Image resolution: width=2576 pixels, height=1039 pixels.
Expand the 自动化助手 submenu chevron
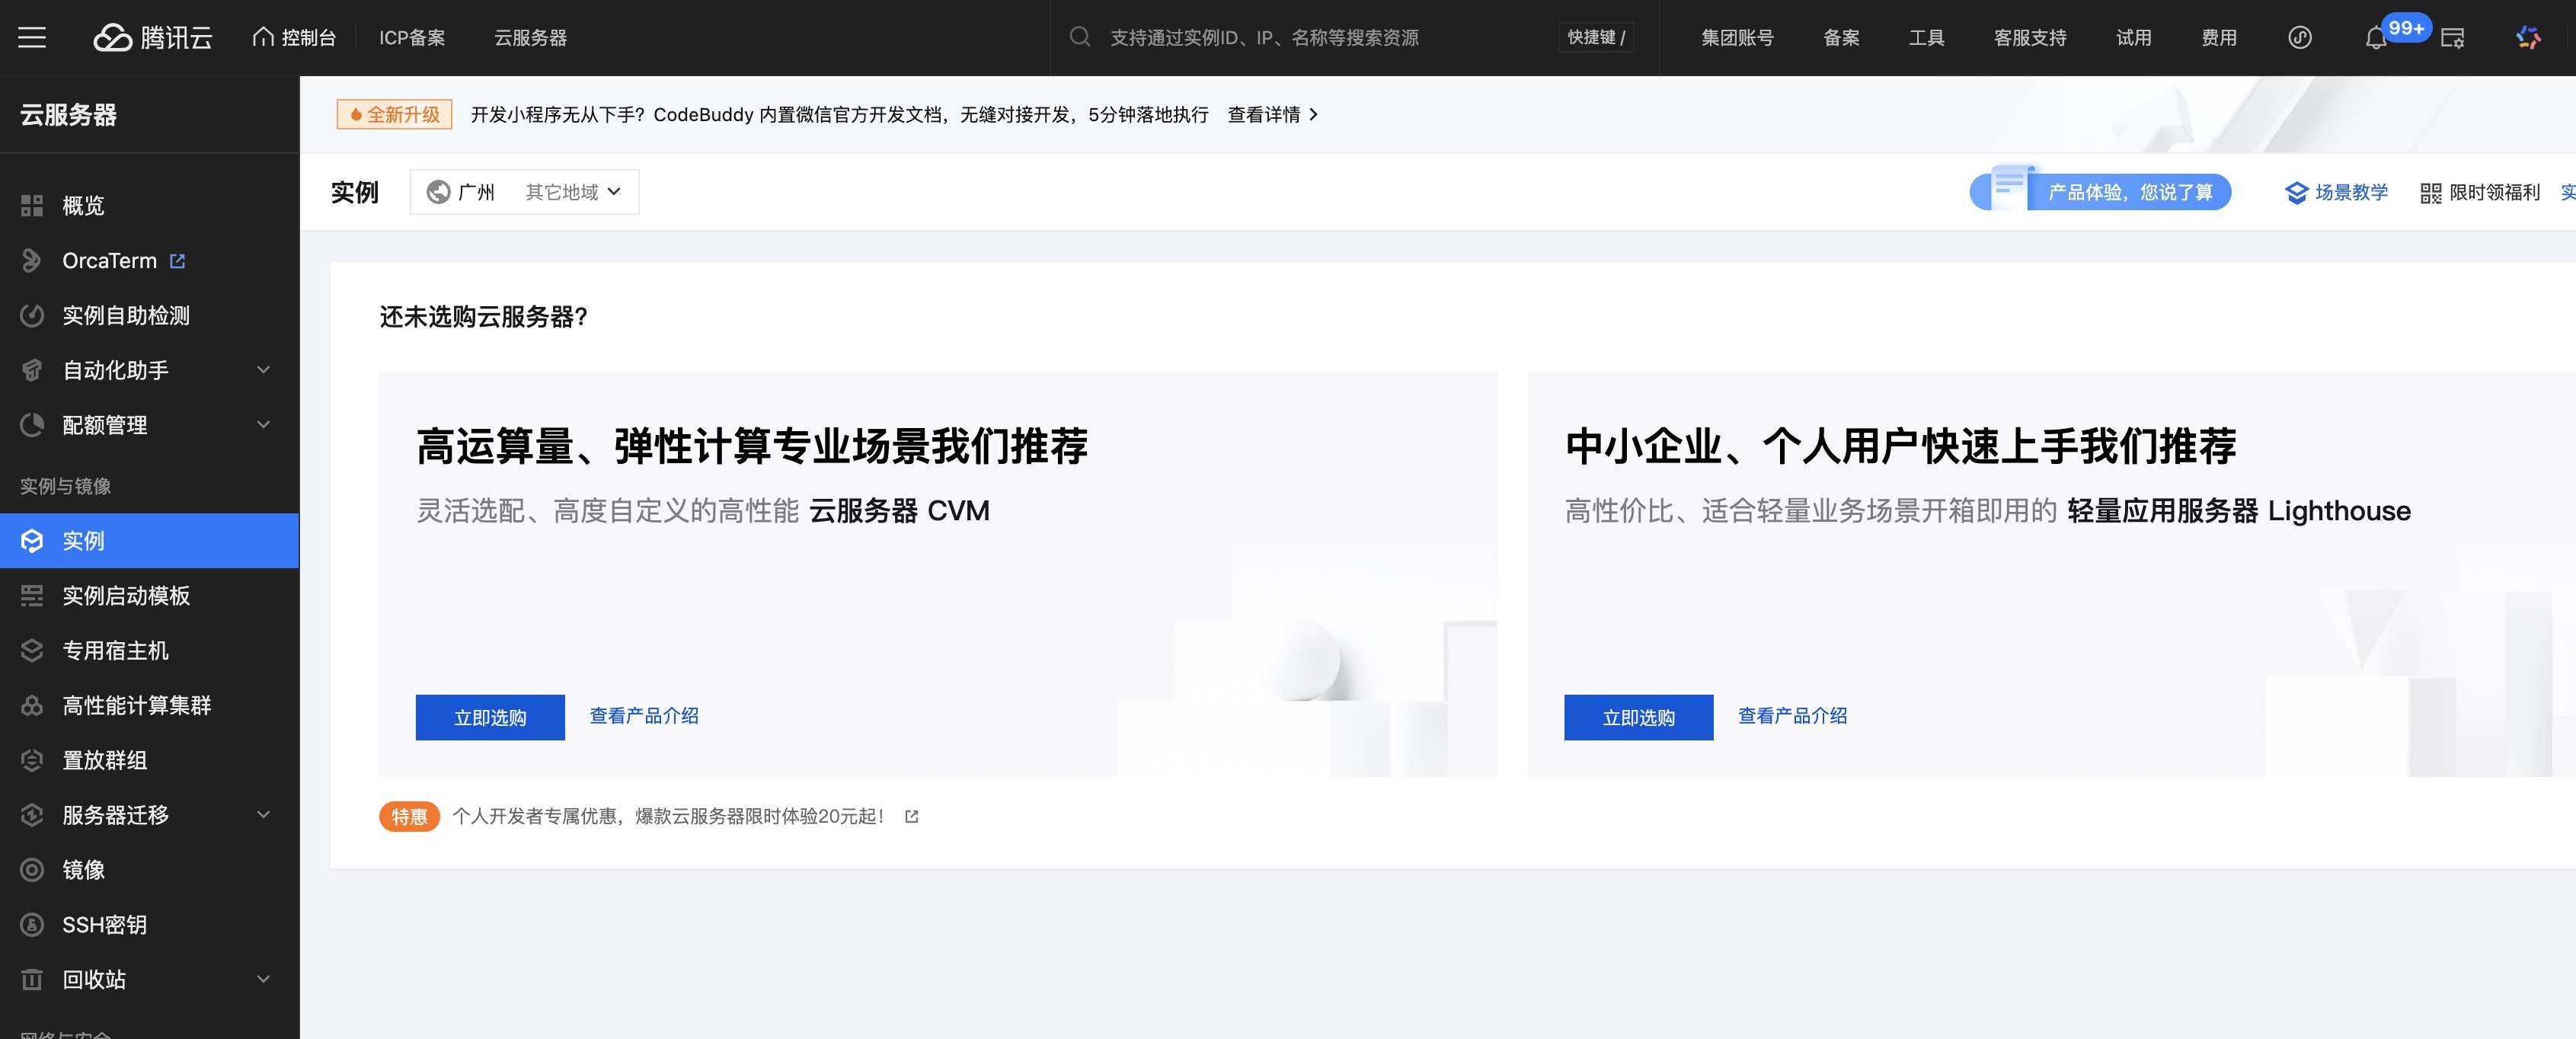[264, 370]
